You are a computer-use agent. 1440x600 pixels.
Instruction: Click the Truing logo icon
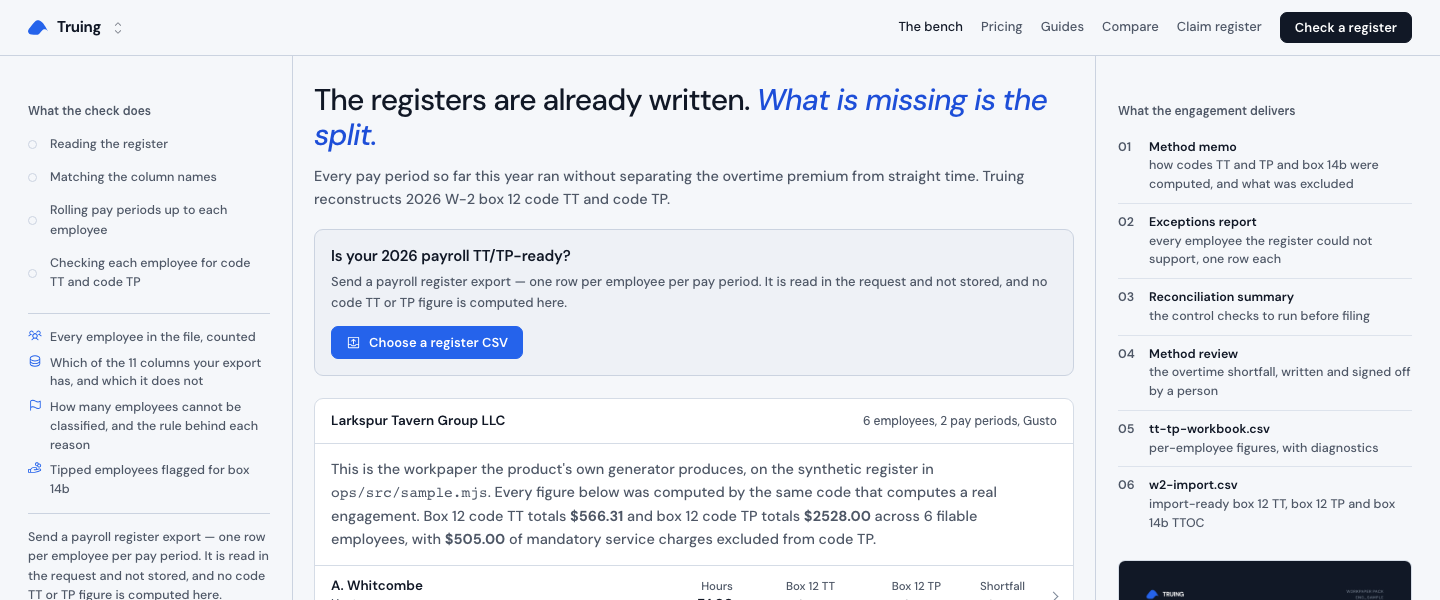[38, 28]
